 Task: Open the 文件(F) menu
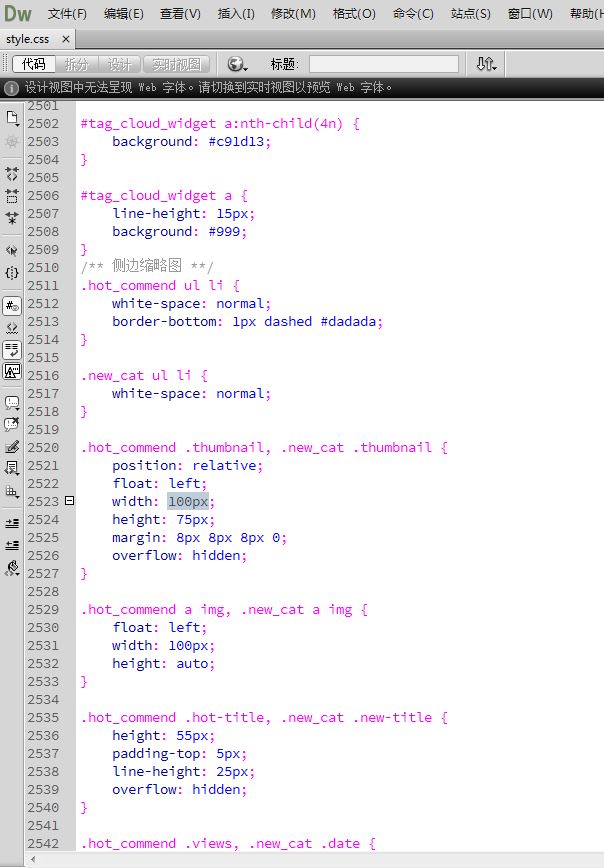67,14
